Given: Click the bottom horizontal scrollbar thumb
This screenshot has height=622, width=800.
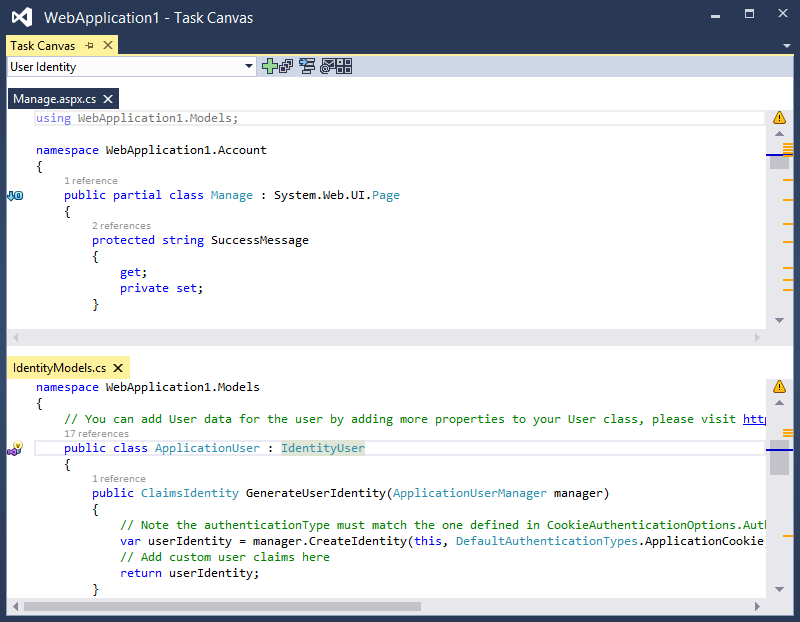Looking at the screenshot, I should point(222,606).
